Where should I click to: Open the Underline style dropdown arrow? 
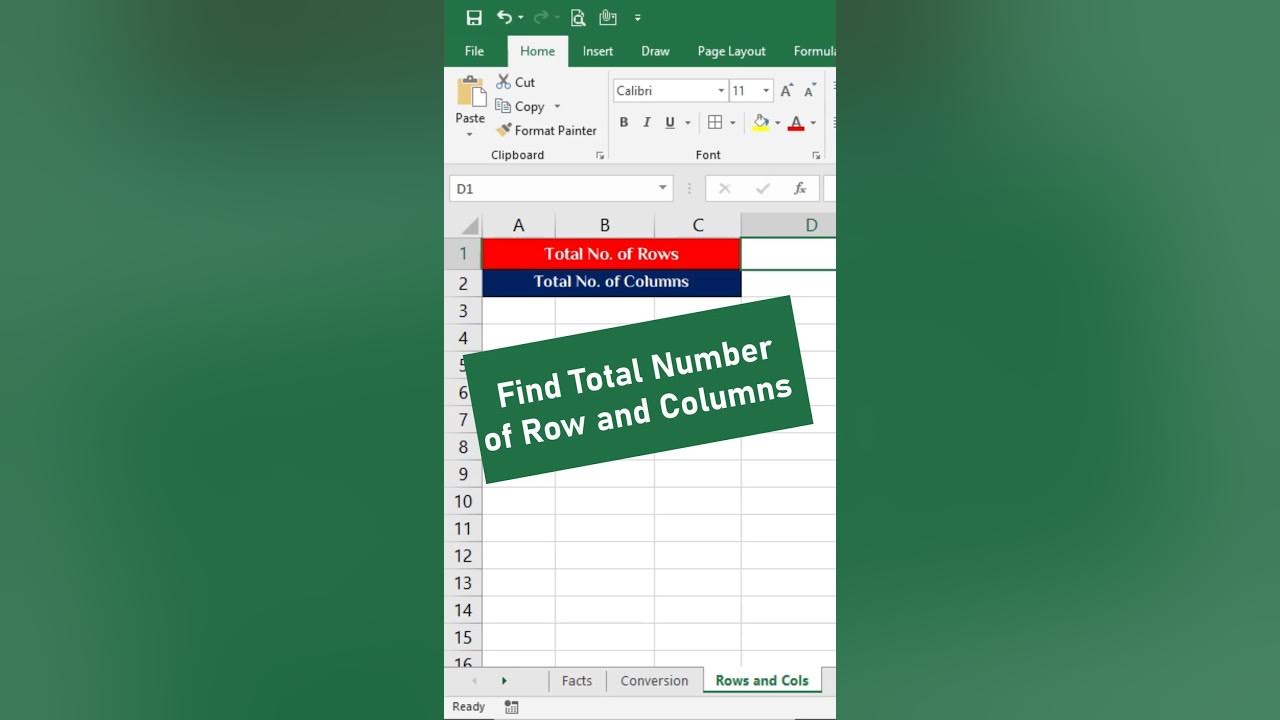(688, 123)
